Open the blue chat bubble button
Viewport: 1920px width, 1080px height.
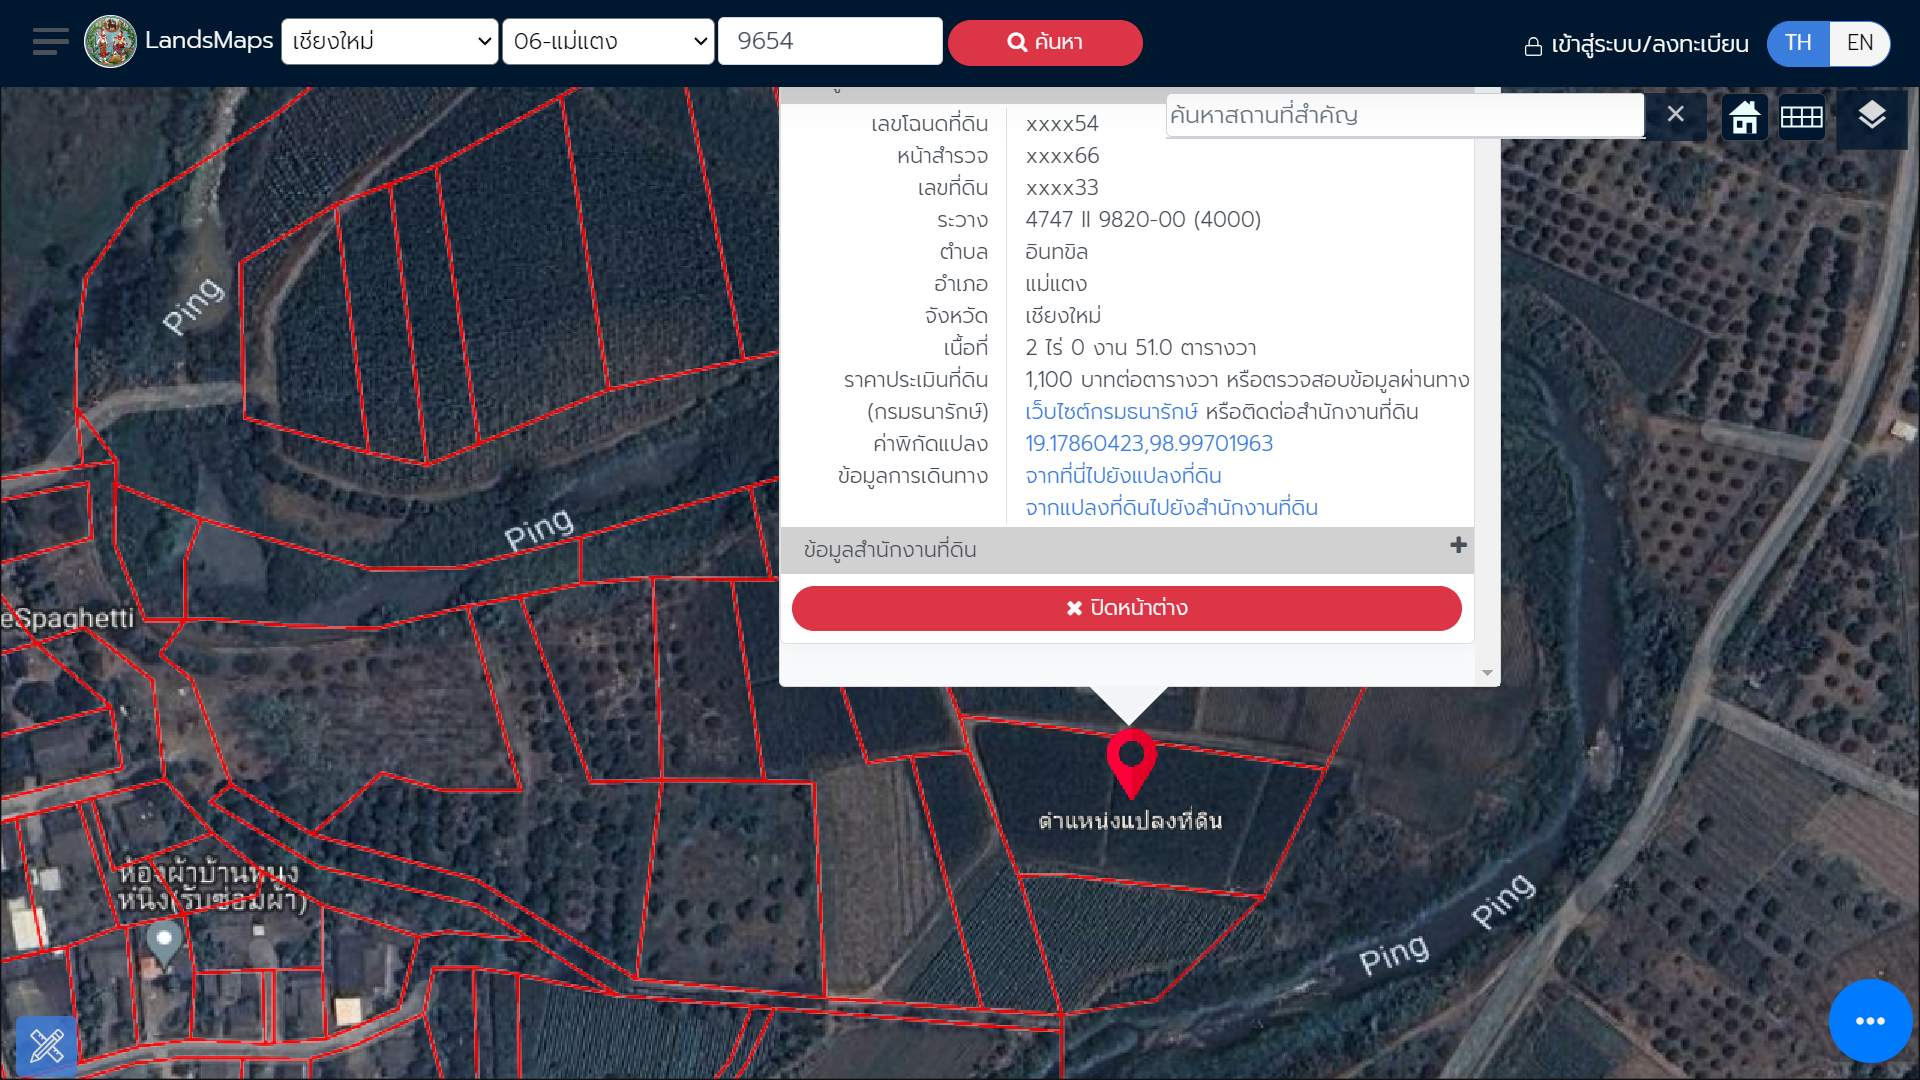[x=1870, y=1021]
